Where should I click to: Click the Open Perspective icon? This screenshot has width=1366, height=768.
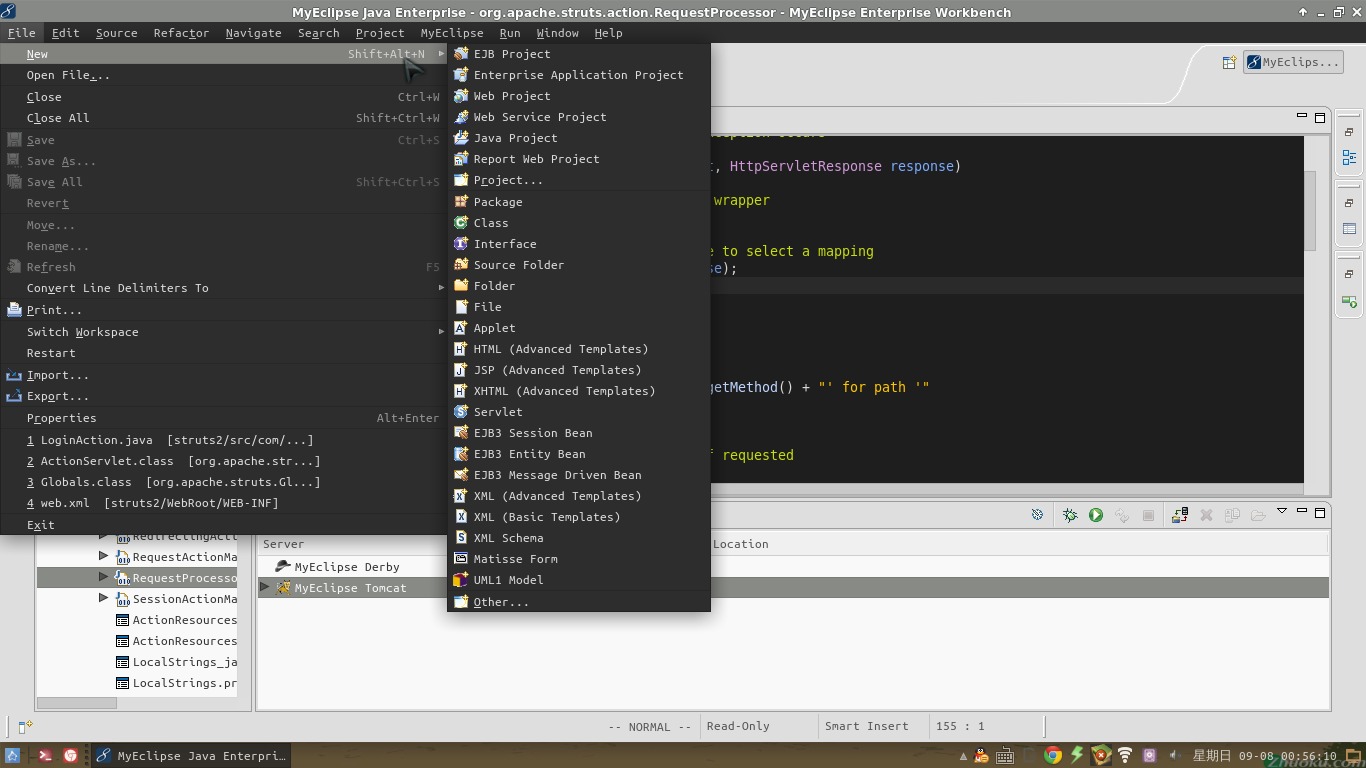[1229, 62]
